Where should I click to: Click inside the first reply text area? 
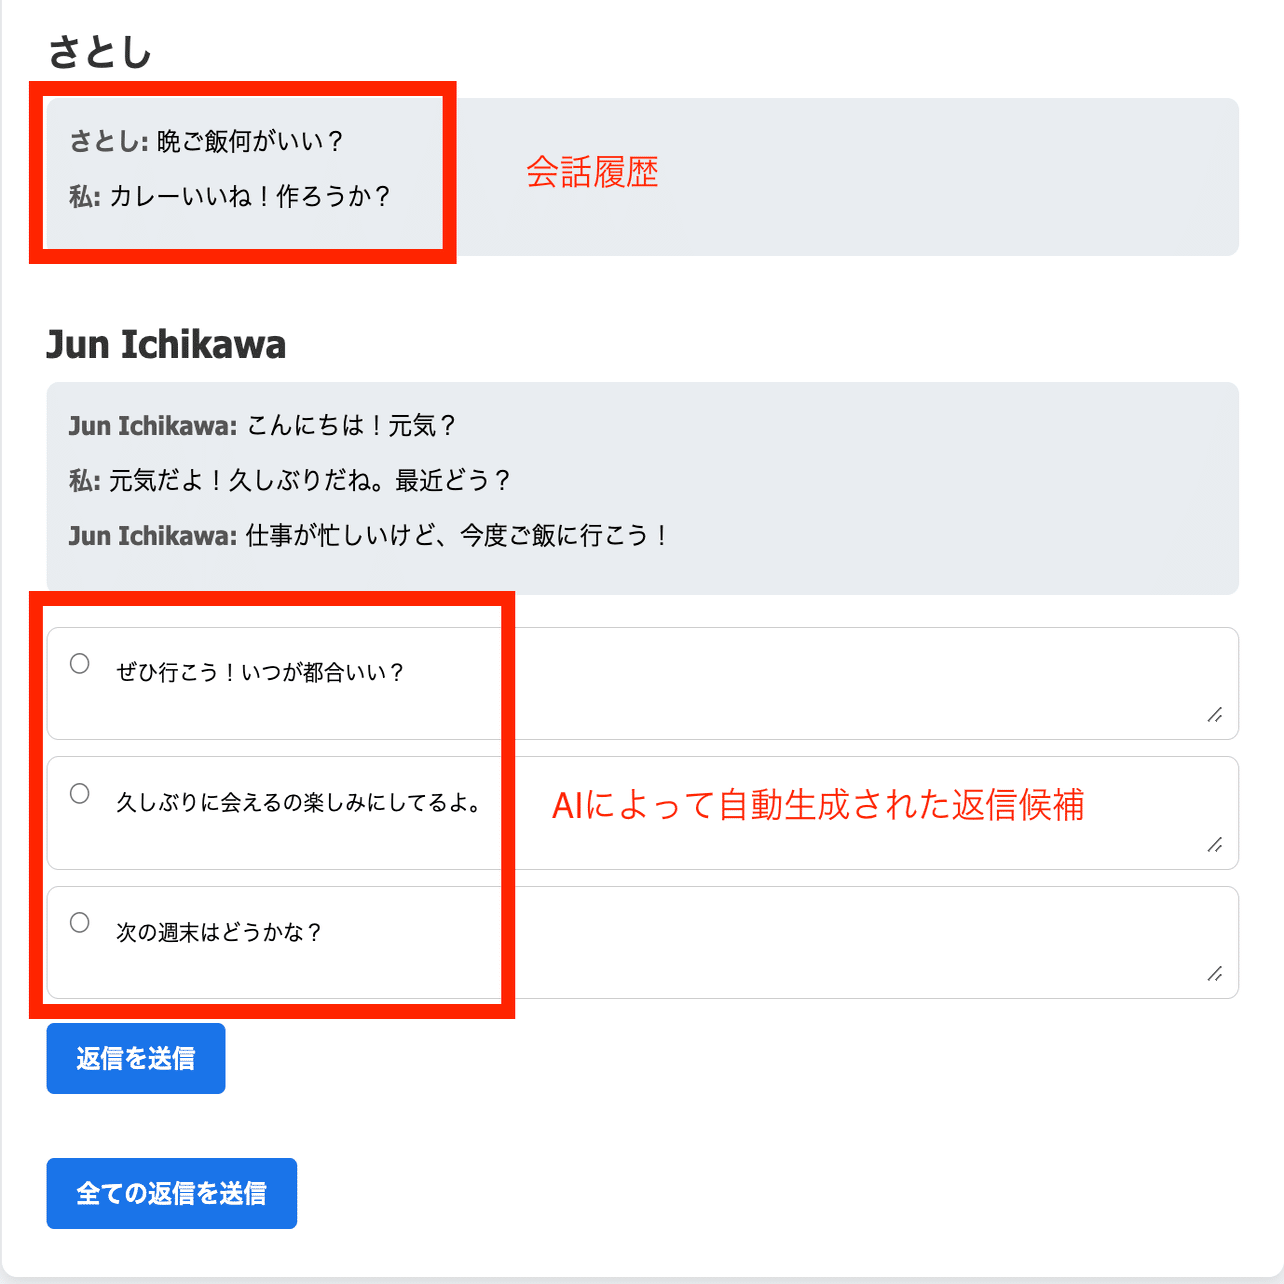point(700,683)
